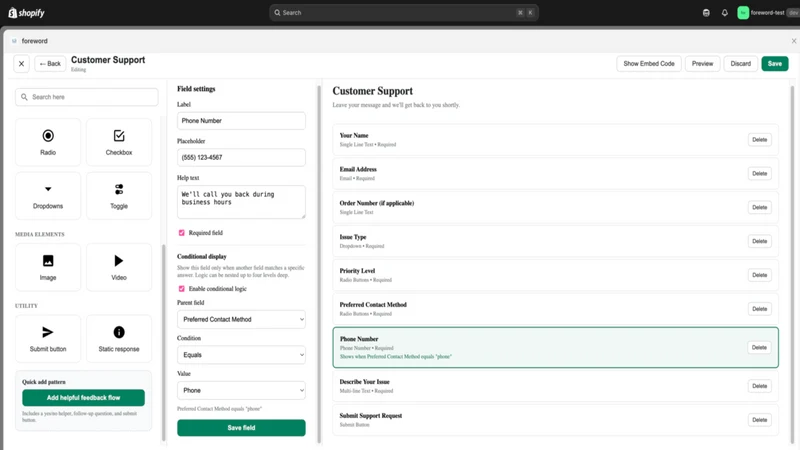Image resolution: width=800 pixels, height=450 pixels.
Task: Add a Checkbox element
Action: coord(119,142)
